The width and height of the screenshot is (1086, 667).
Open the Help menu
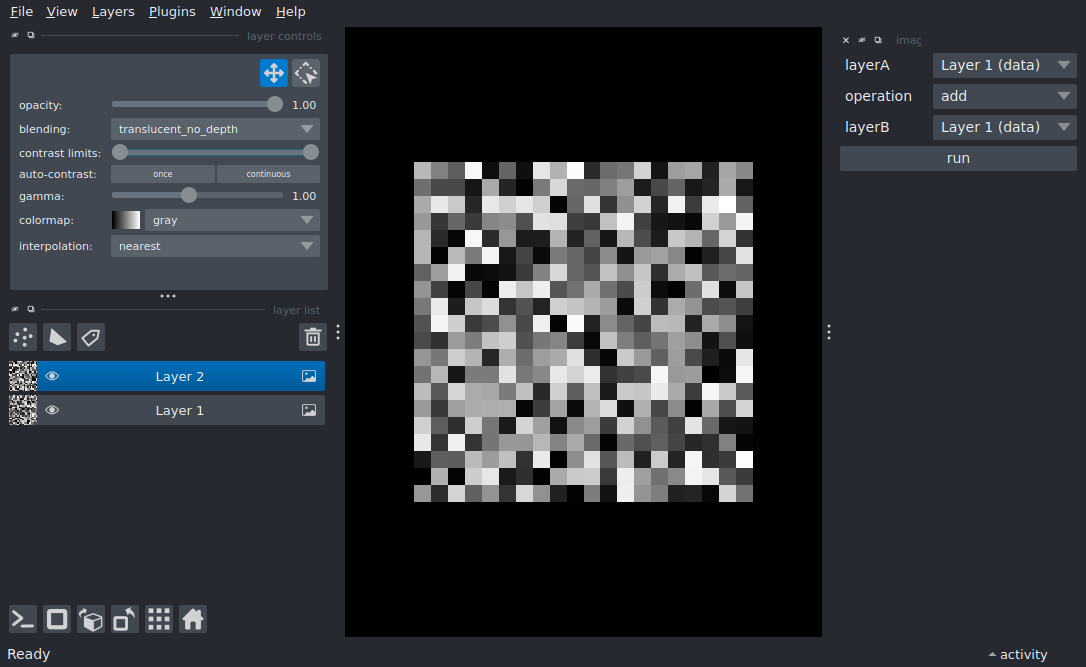click(x=290, y=12)
